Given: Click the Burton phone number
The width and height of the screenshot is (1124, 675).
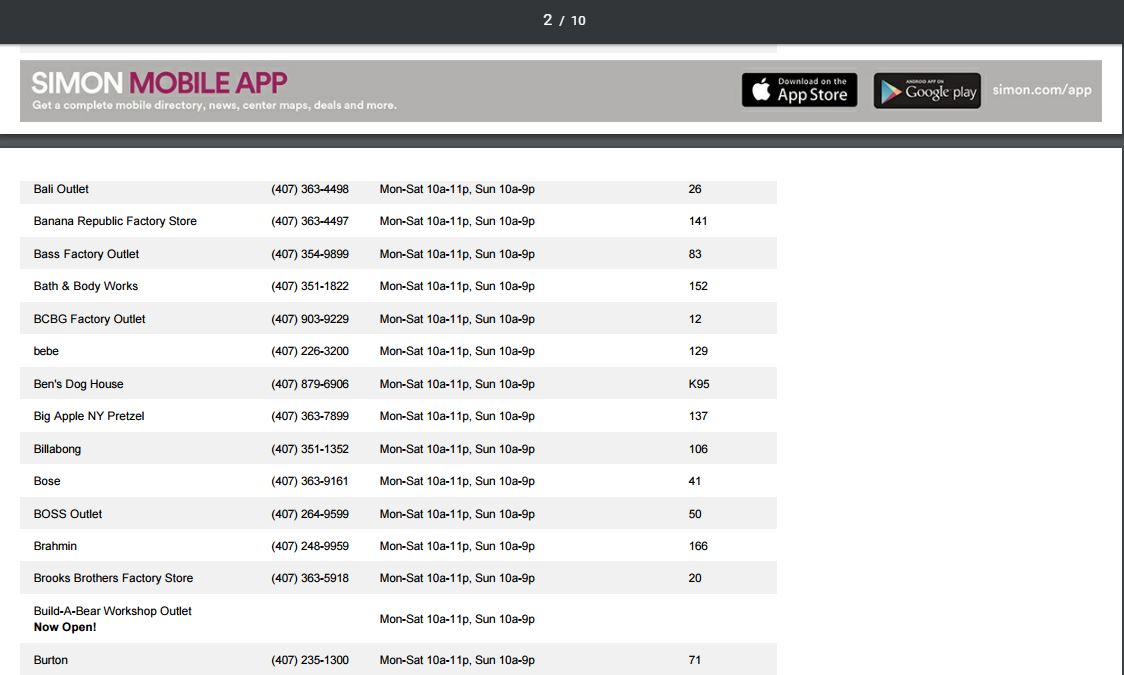Looking at the screenshot, I should click(x=310, y=660).
